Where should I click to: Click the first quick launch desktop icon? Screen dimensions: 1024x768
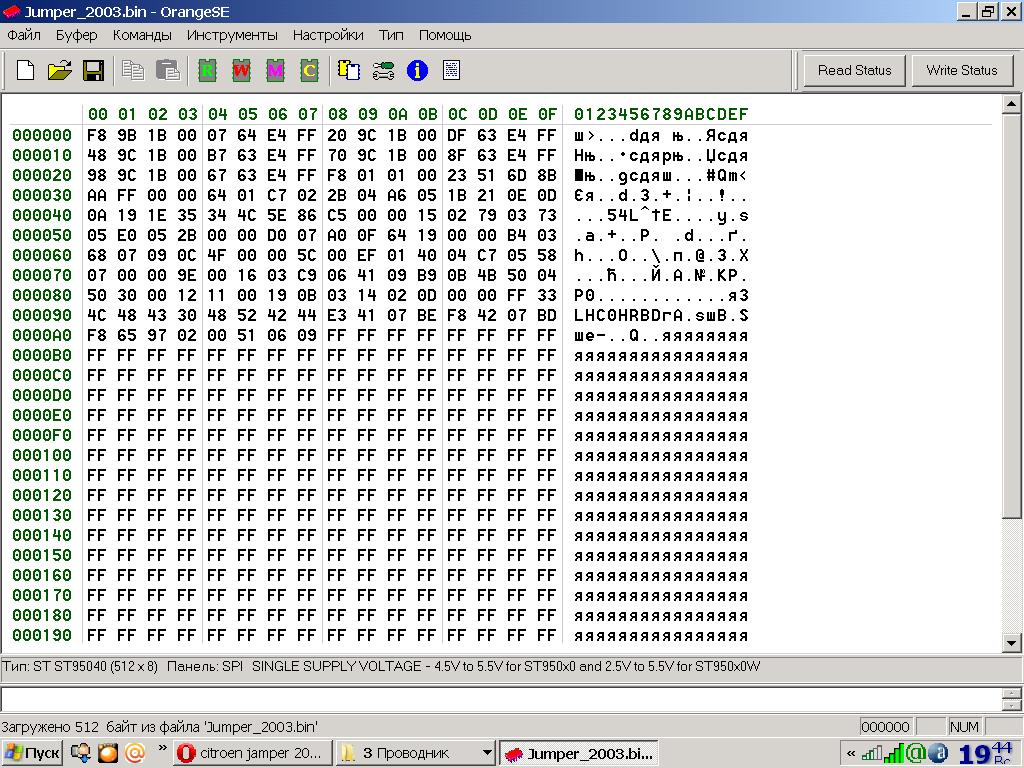[80, 753]
